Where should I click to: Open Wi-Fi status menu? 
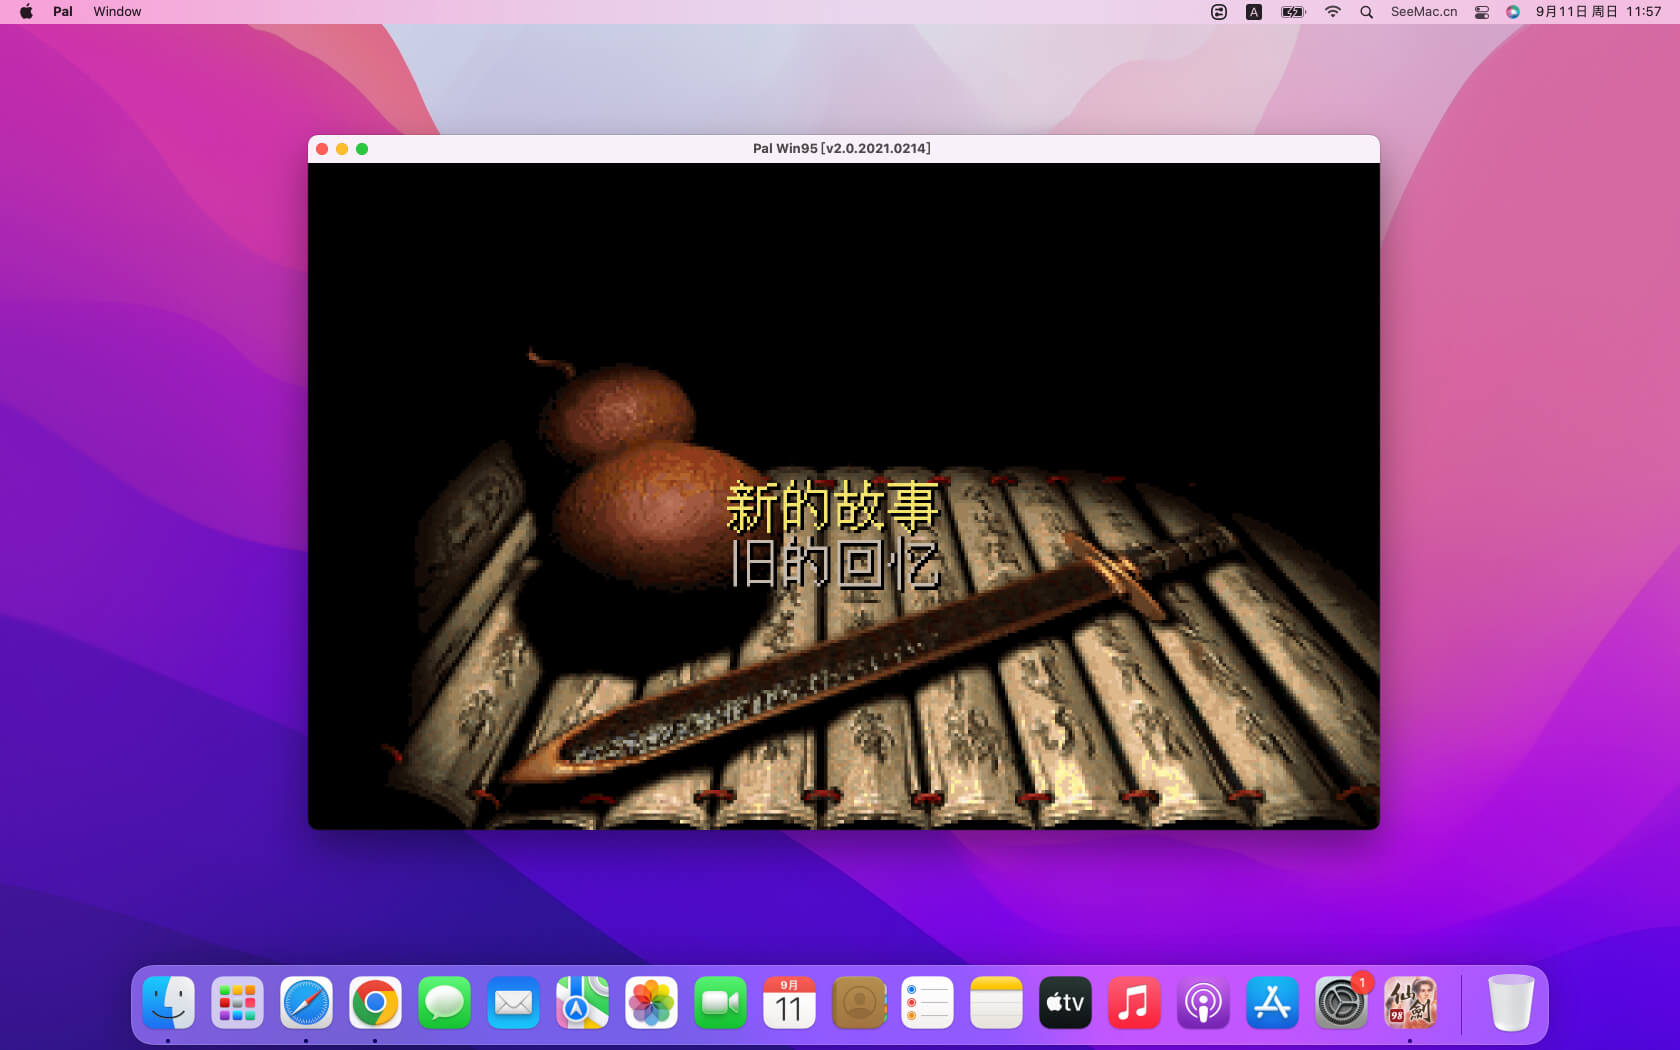tap(1332, 12)
